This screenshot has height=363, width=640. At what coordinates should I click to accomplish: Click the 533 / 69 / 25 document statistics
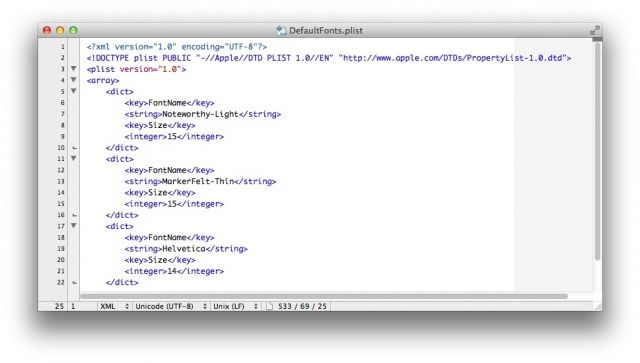[302, 306]
